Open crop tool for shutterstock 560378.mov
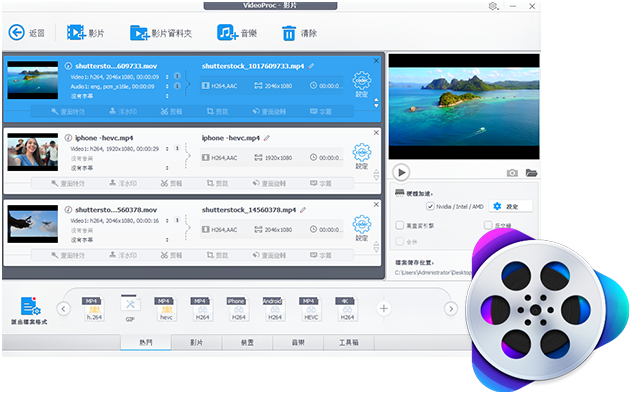 (x=217, y=255)
